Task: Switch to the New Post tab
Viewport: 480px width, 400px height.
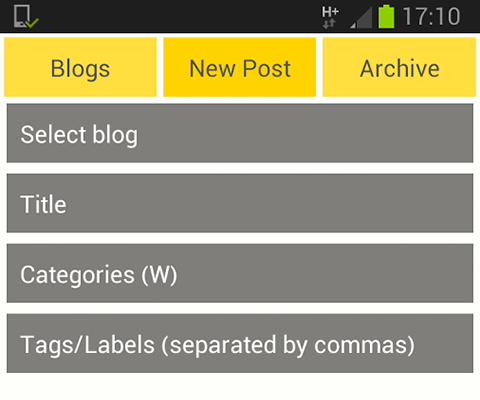Action: [239, 67]
